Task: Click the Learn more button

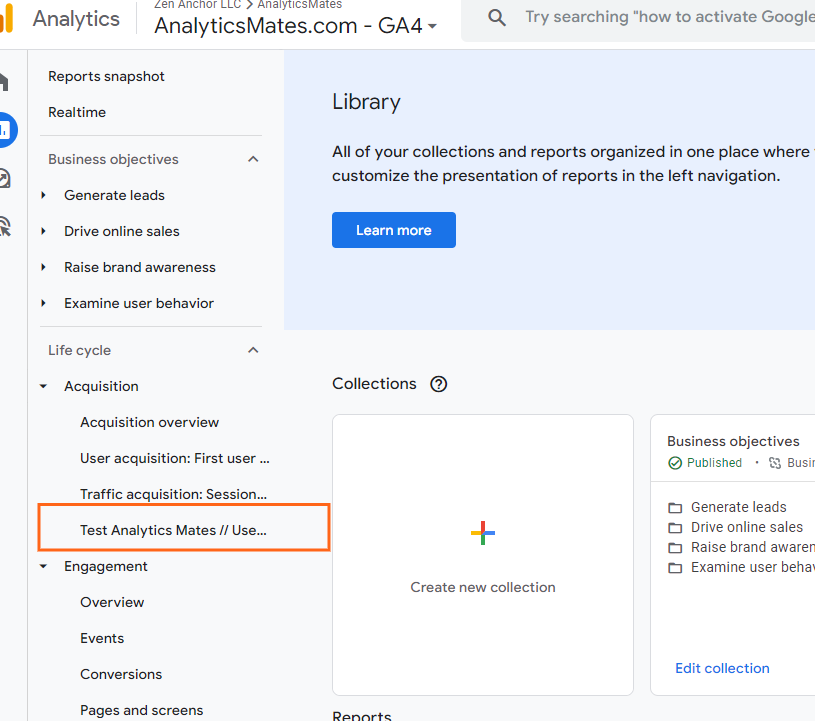Action: click(x=394, y=230)
